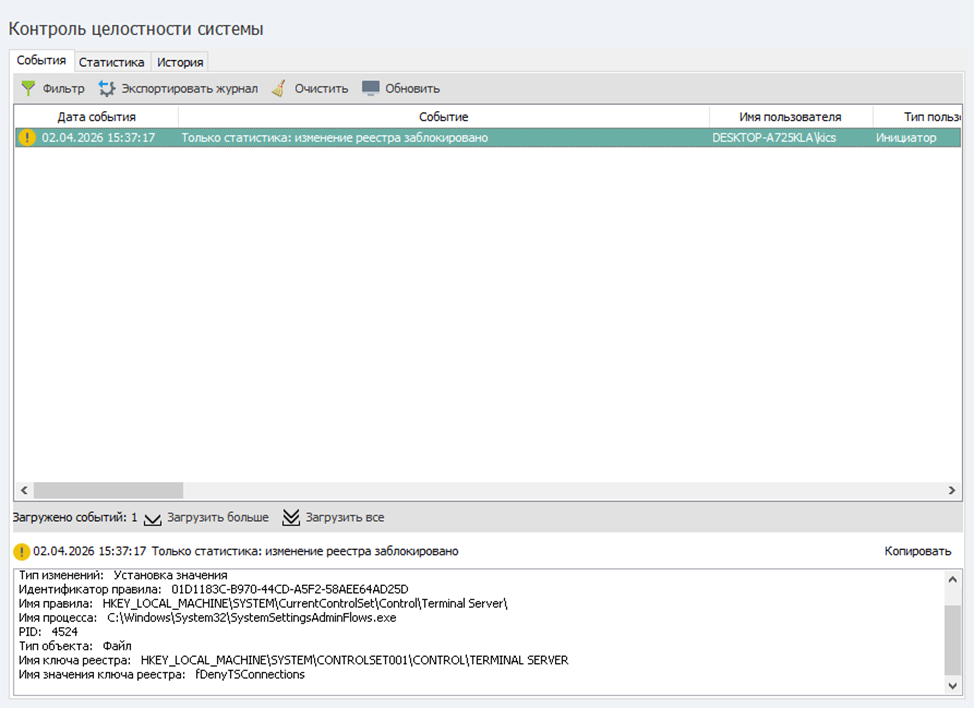This screenshot has height=708, width=974.
Task: Sort by Дата события column header
Action: 96,117
